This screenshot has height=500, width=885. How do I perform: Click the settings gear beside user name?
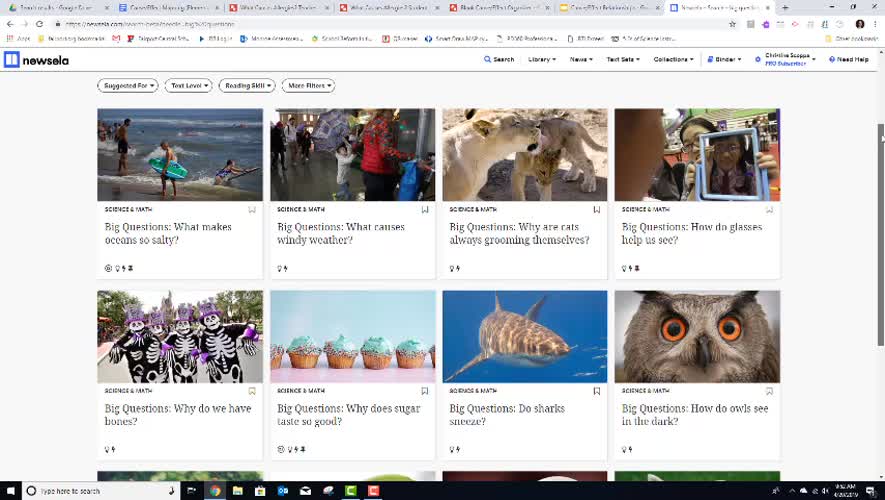pos(757,59)
